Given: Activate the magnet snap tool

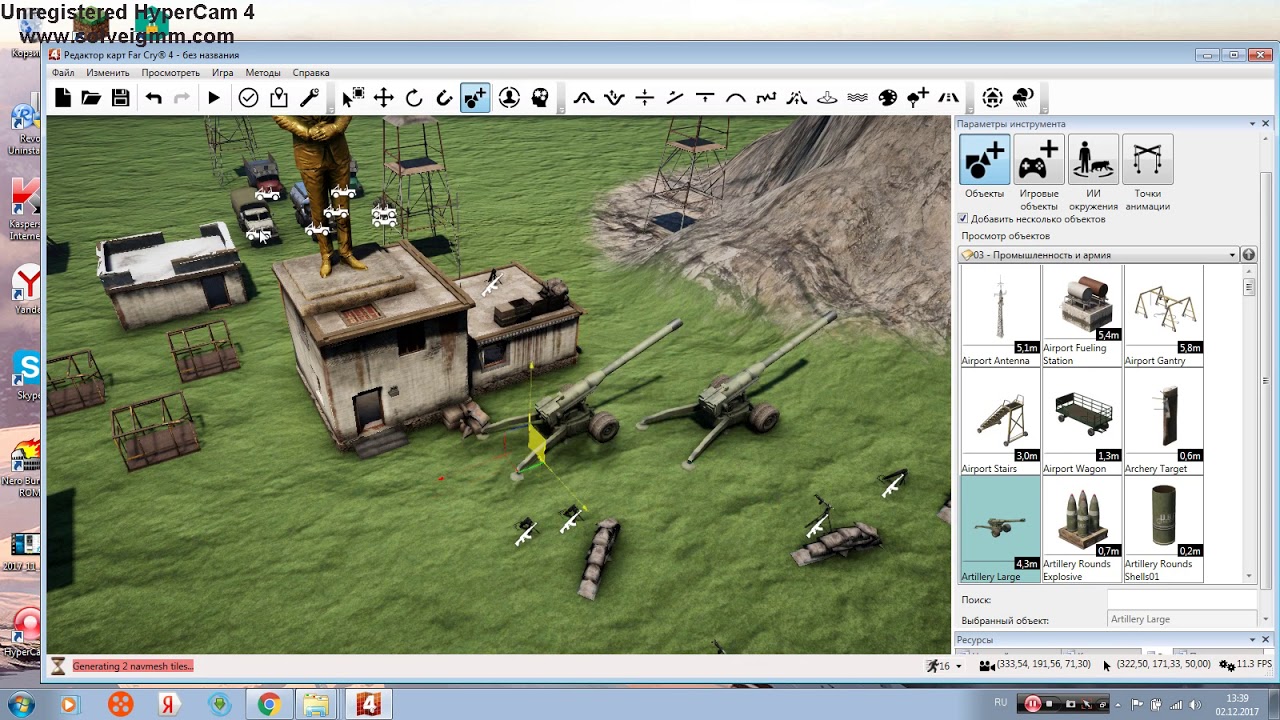Looking at the screenshot, I should [x=444, y=97].
